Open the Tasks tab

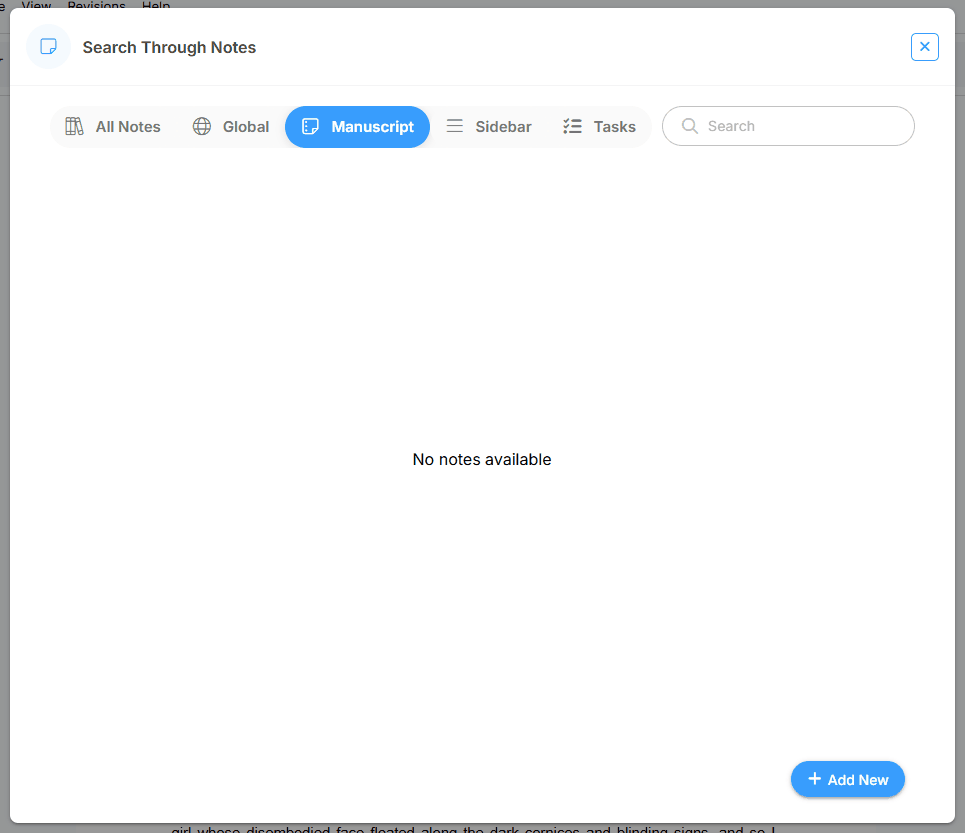614,127
